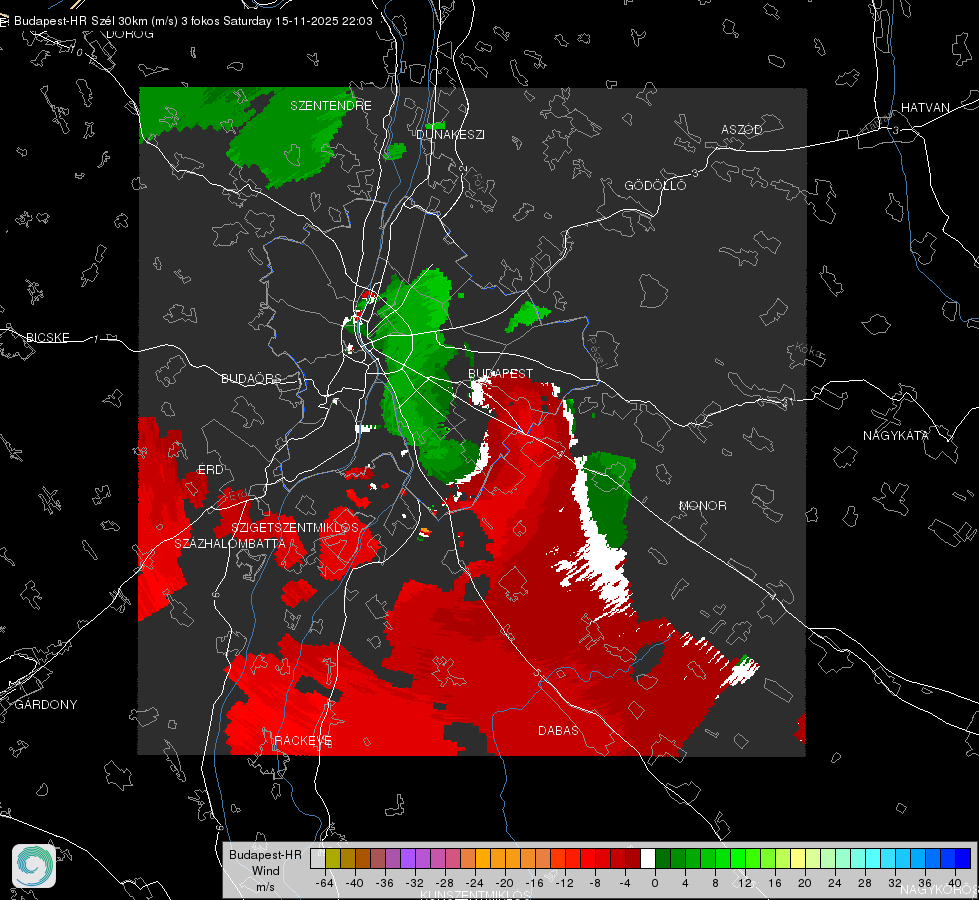979x900 pixels.
Task: Click the white zero-value legend swatch
Action: click(x=647, y=859)
